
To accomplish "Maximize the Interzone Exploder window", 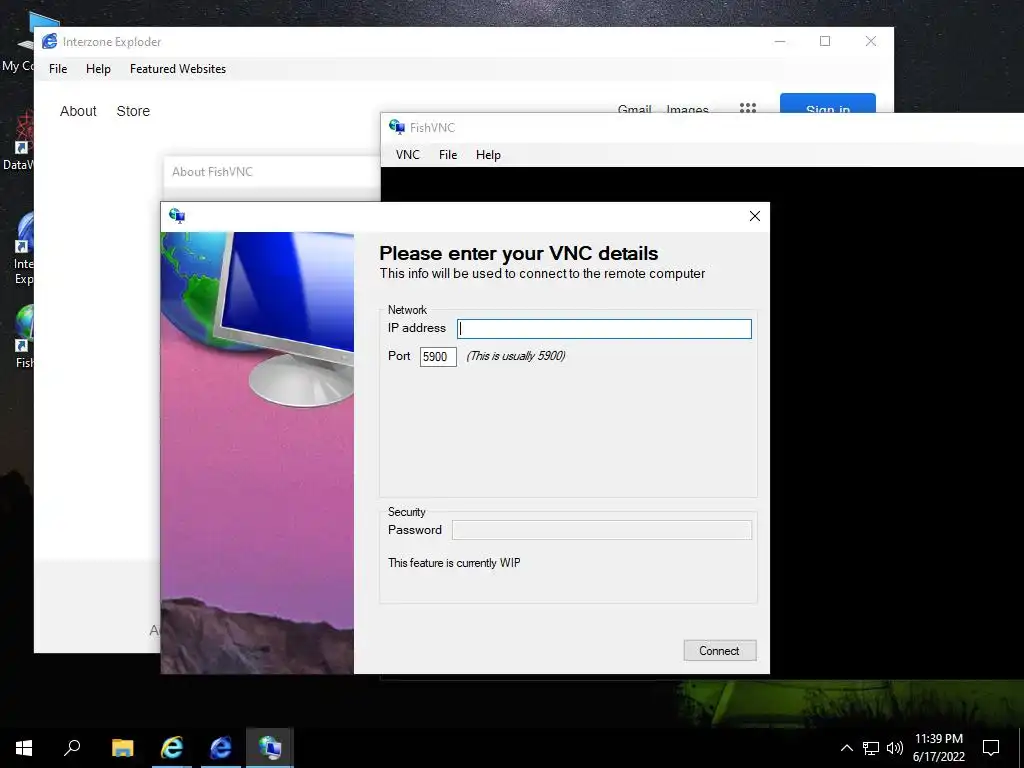I will tap(825, 41).
